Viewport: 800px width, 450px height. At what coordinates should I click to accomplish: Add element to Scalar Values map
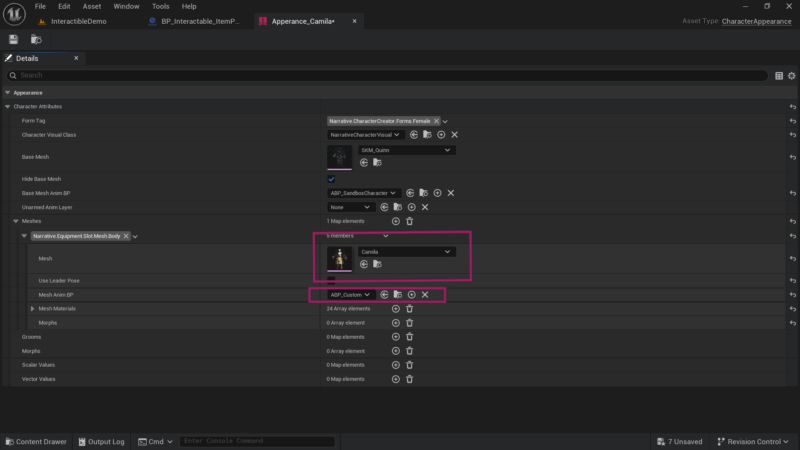pyautogui.click(x=395, y=365)
